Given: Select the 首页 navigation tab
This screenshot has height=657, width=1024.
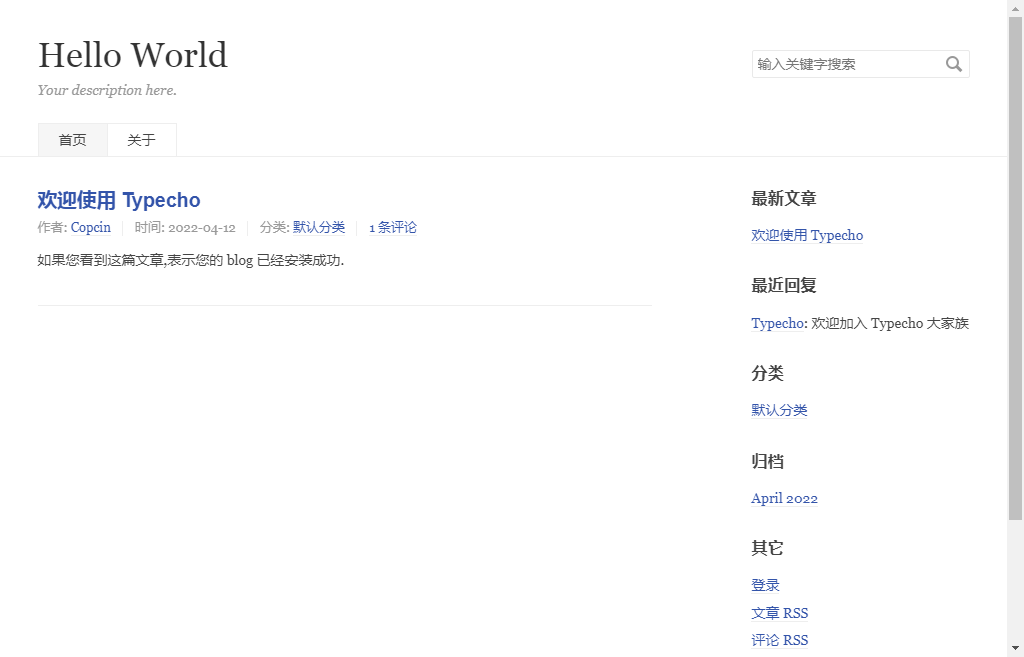Looking at the screenshot, I should (72, 140).
